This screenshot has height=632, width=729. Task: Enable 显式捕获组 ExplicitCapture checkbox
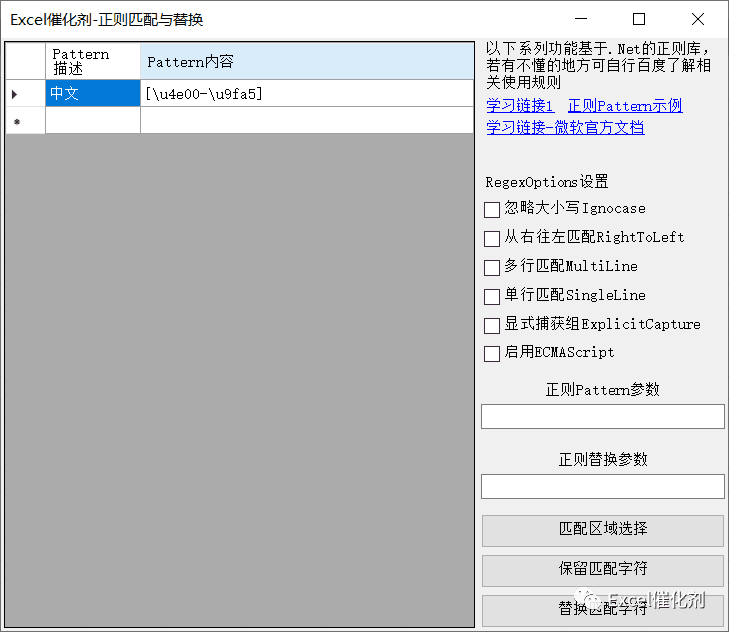(x=492, y=325)
